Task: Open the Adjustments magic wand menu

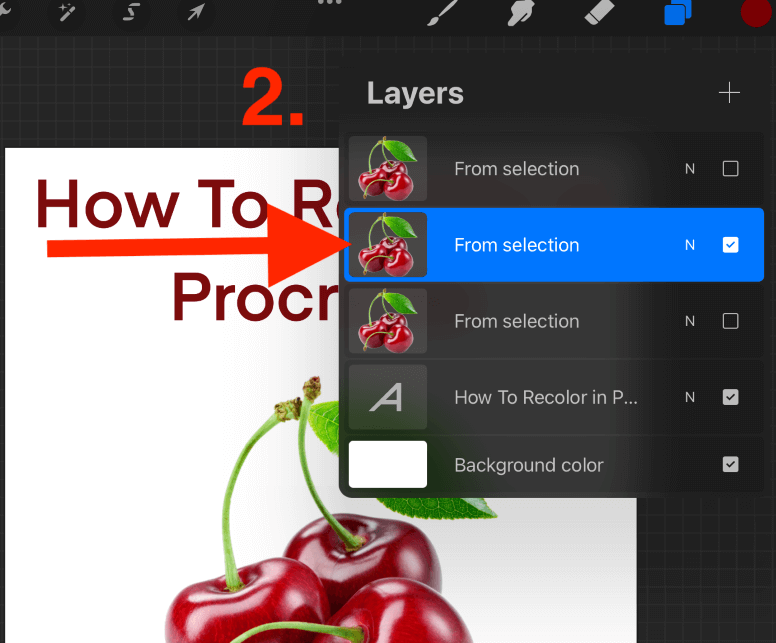Action: click(x=66, y=12)
